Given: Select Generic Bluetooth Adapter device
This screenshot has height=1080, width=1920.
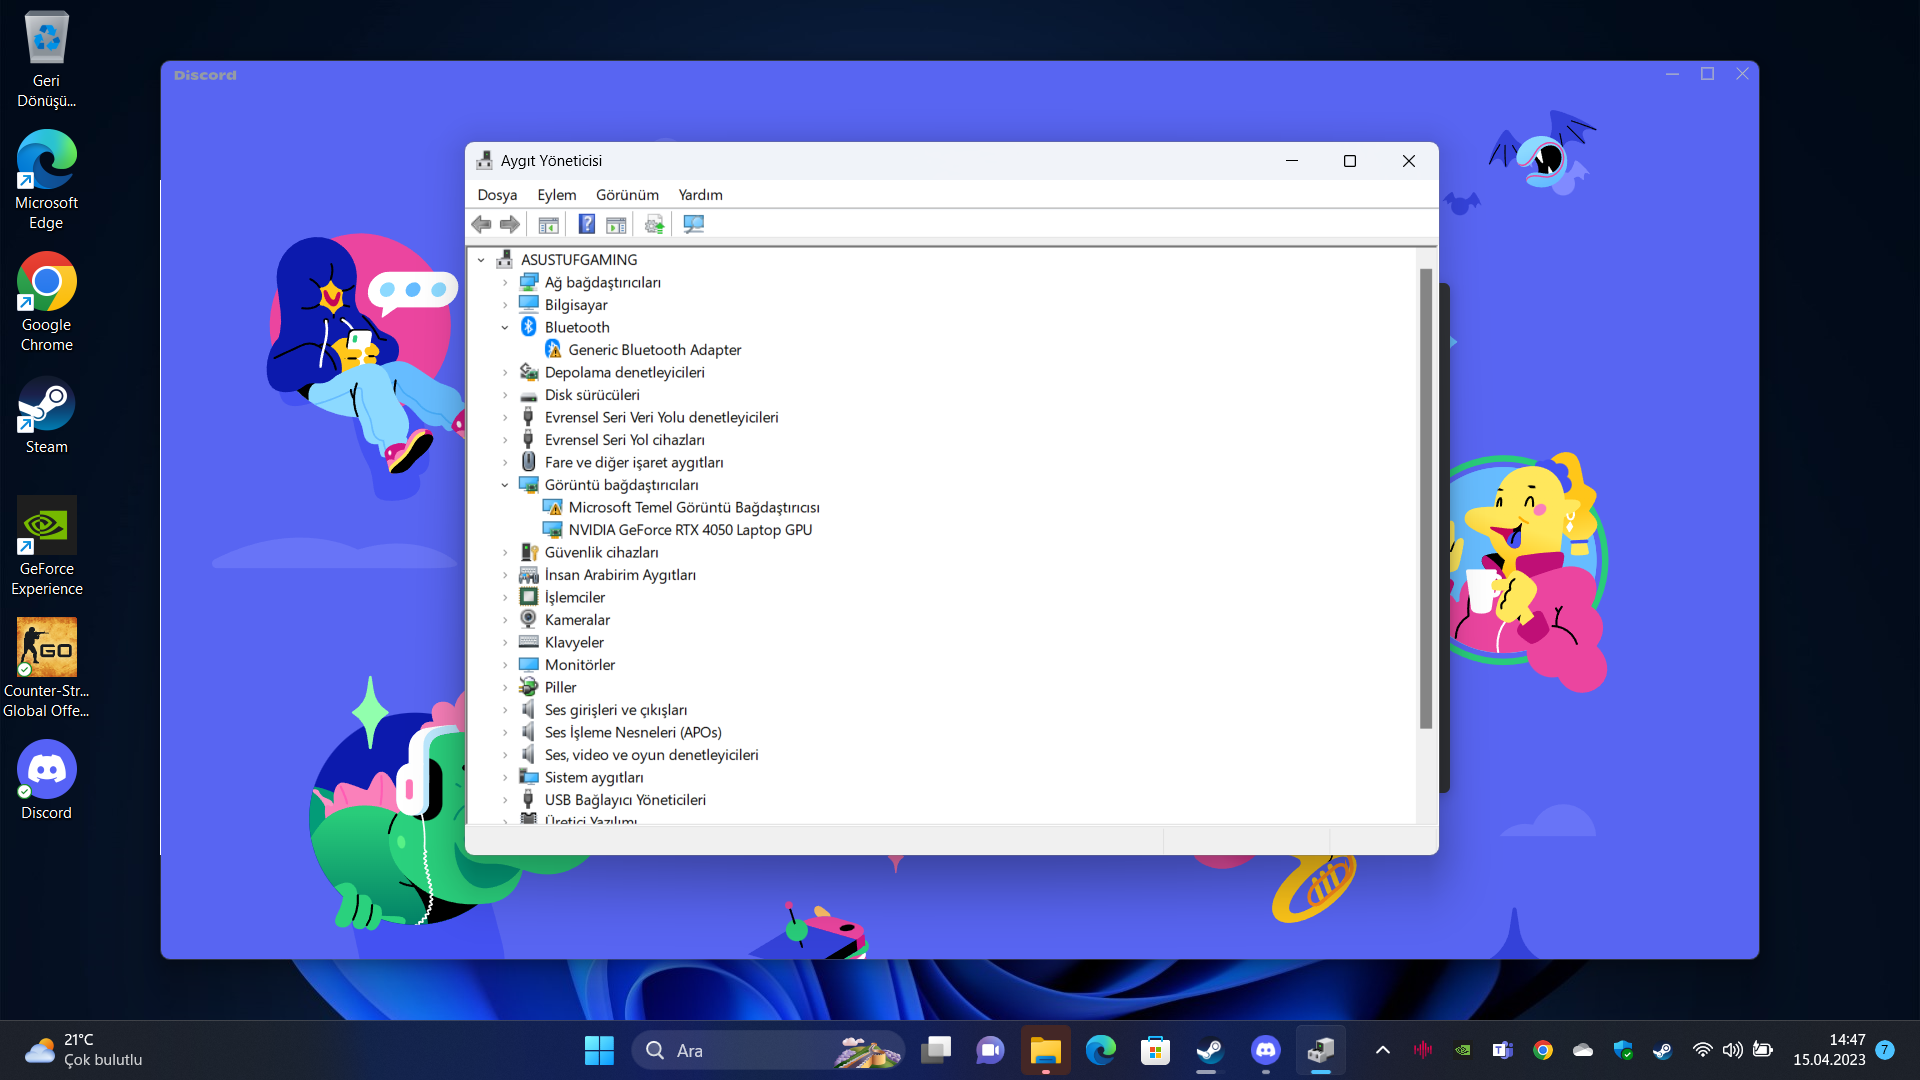Looking at the screenshot, I should pos(654,350).
